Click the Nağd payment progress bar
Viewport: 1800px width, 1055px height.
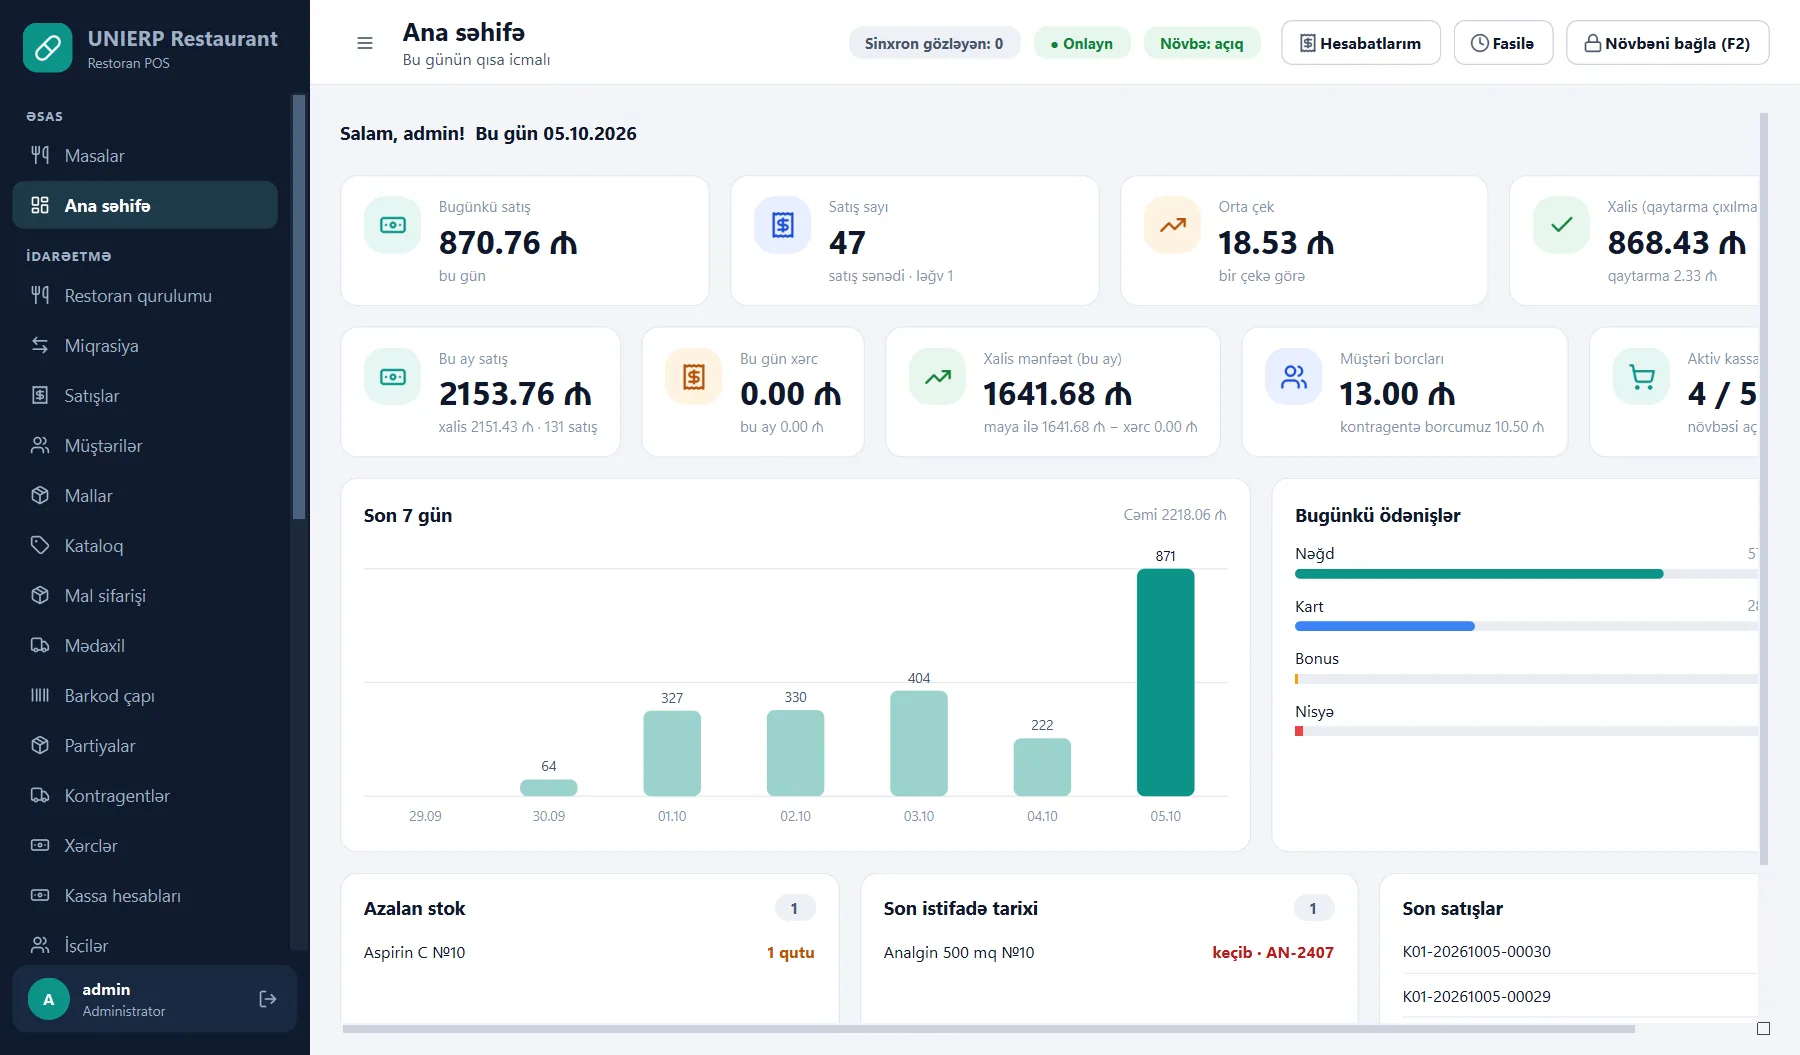(x=1526, y=574)
